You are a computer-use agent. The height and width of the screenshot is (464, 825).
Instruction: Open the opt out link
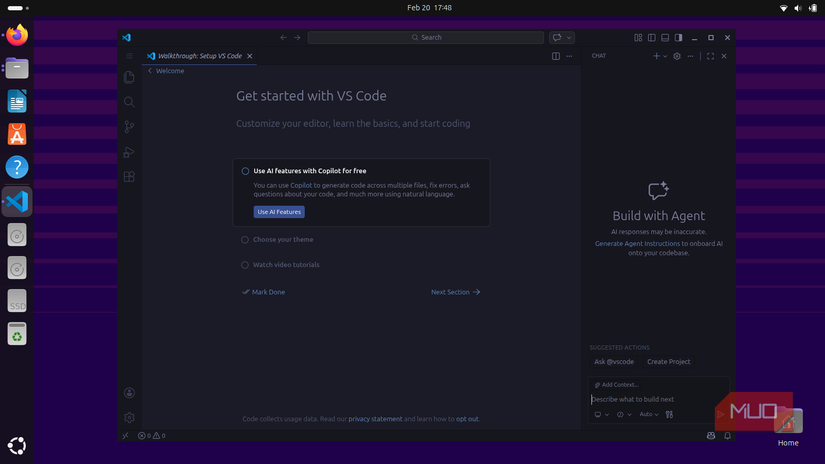pyautogui.click(x=467, y=419)
